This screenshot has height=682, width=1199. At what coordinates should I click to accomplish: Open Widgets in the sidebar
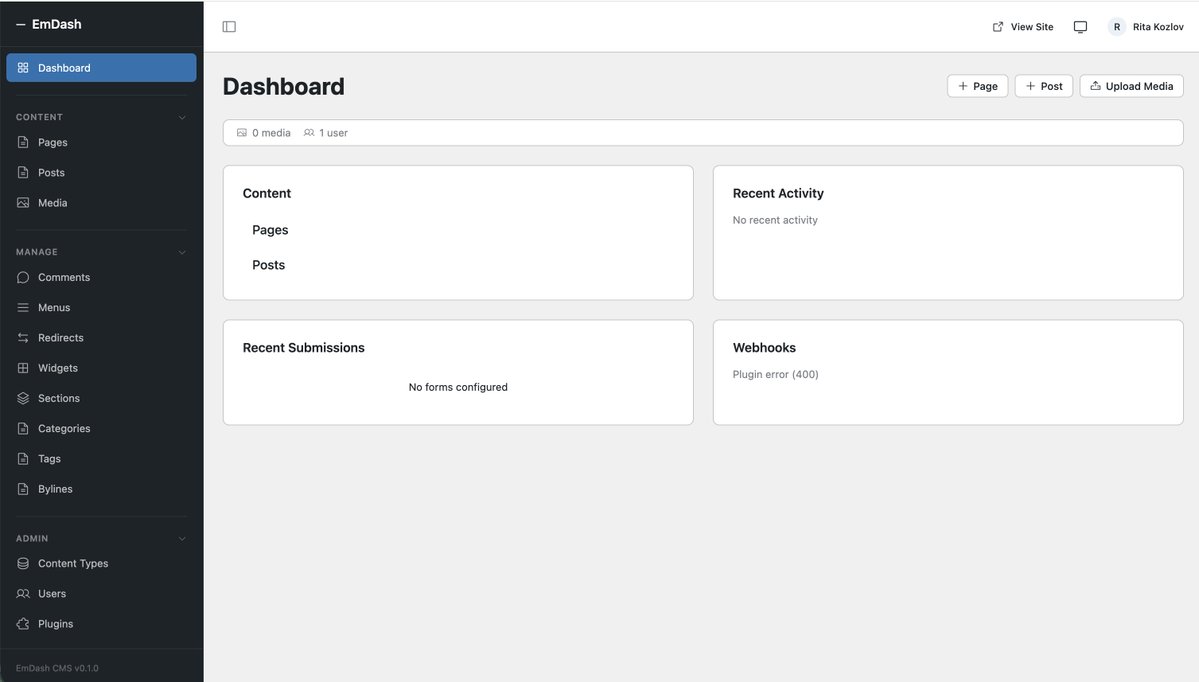(101, 368)
